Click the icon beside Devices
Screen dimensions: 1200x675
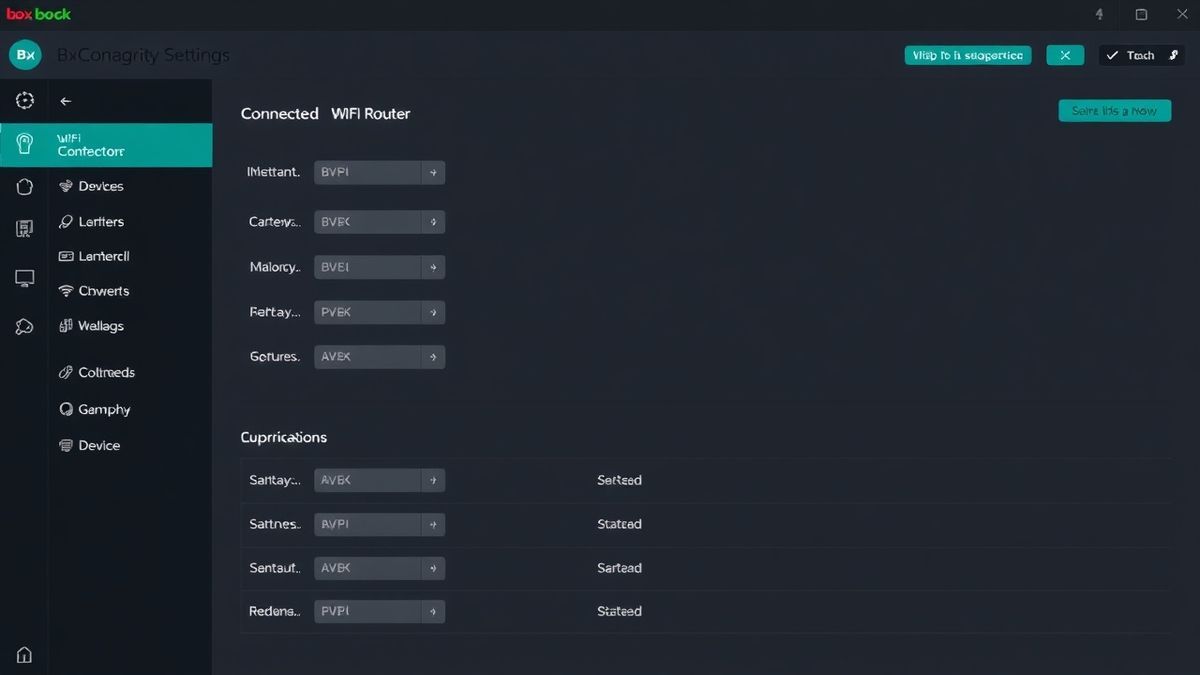[67, 186]
